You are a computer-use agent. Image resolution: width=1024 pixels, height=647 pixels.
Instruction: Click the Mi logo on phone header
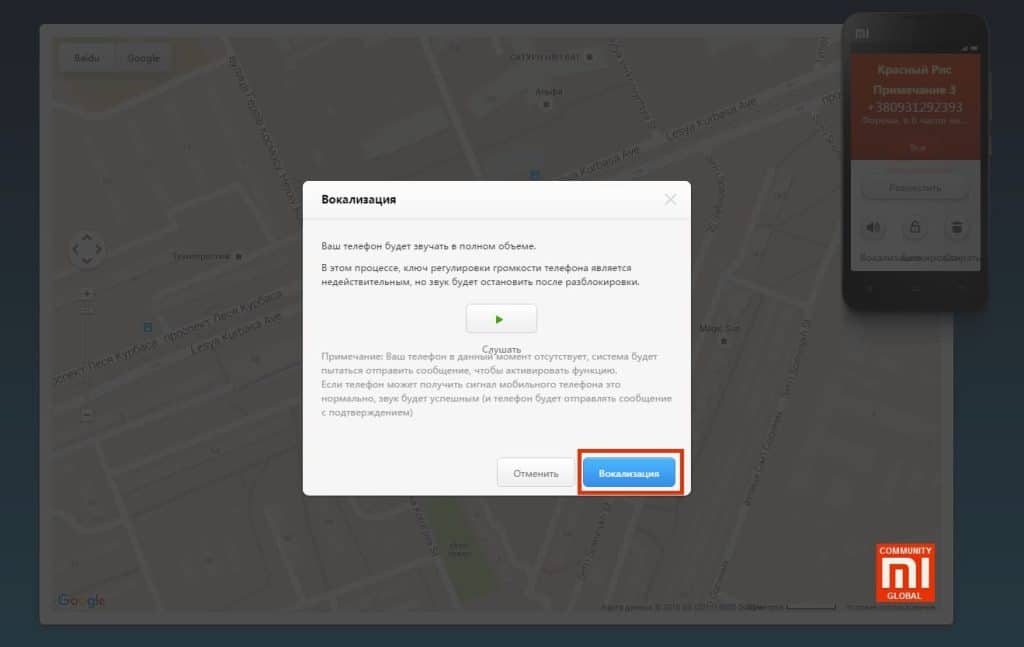point(861,33)
